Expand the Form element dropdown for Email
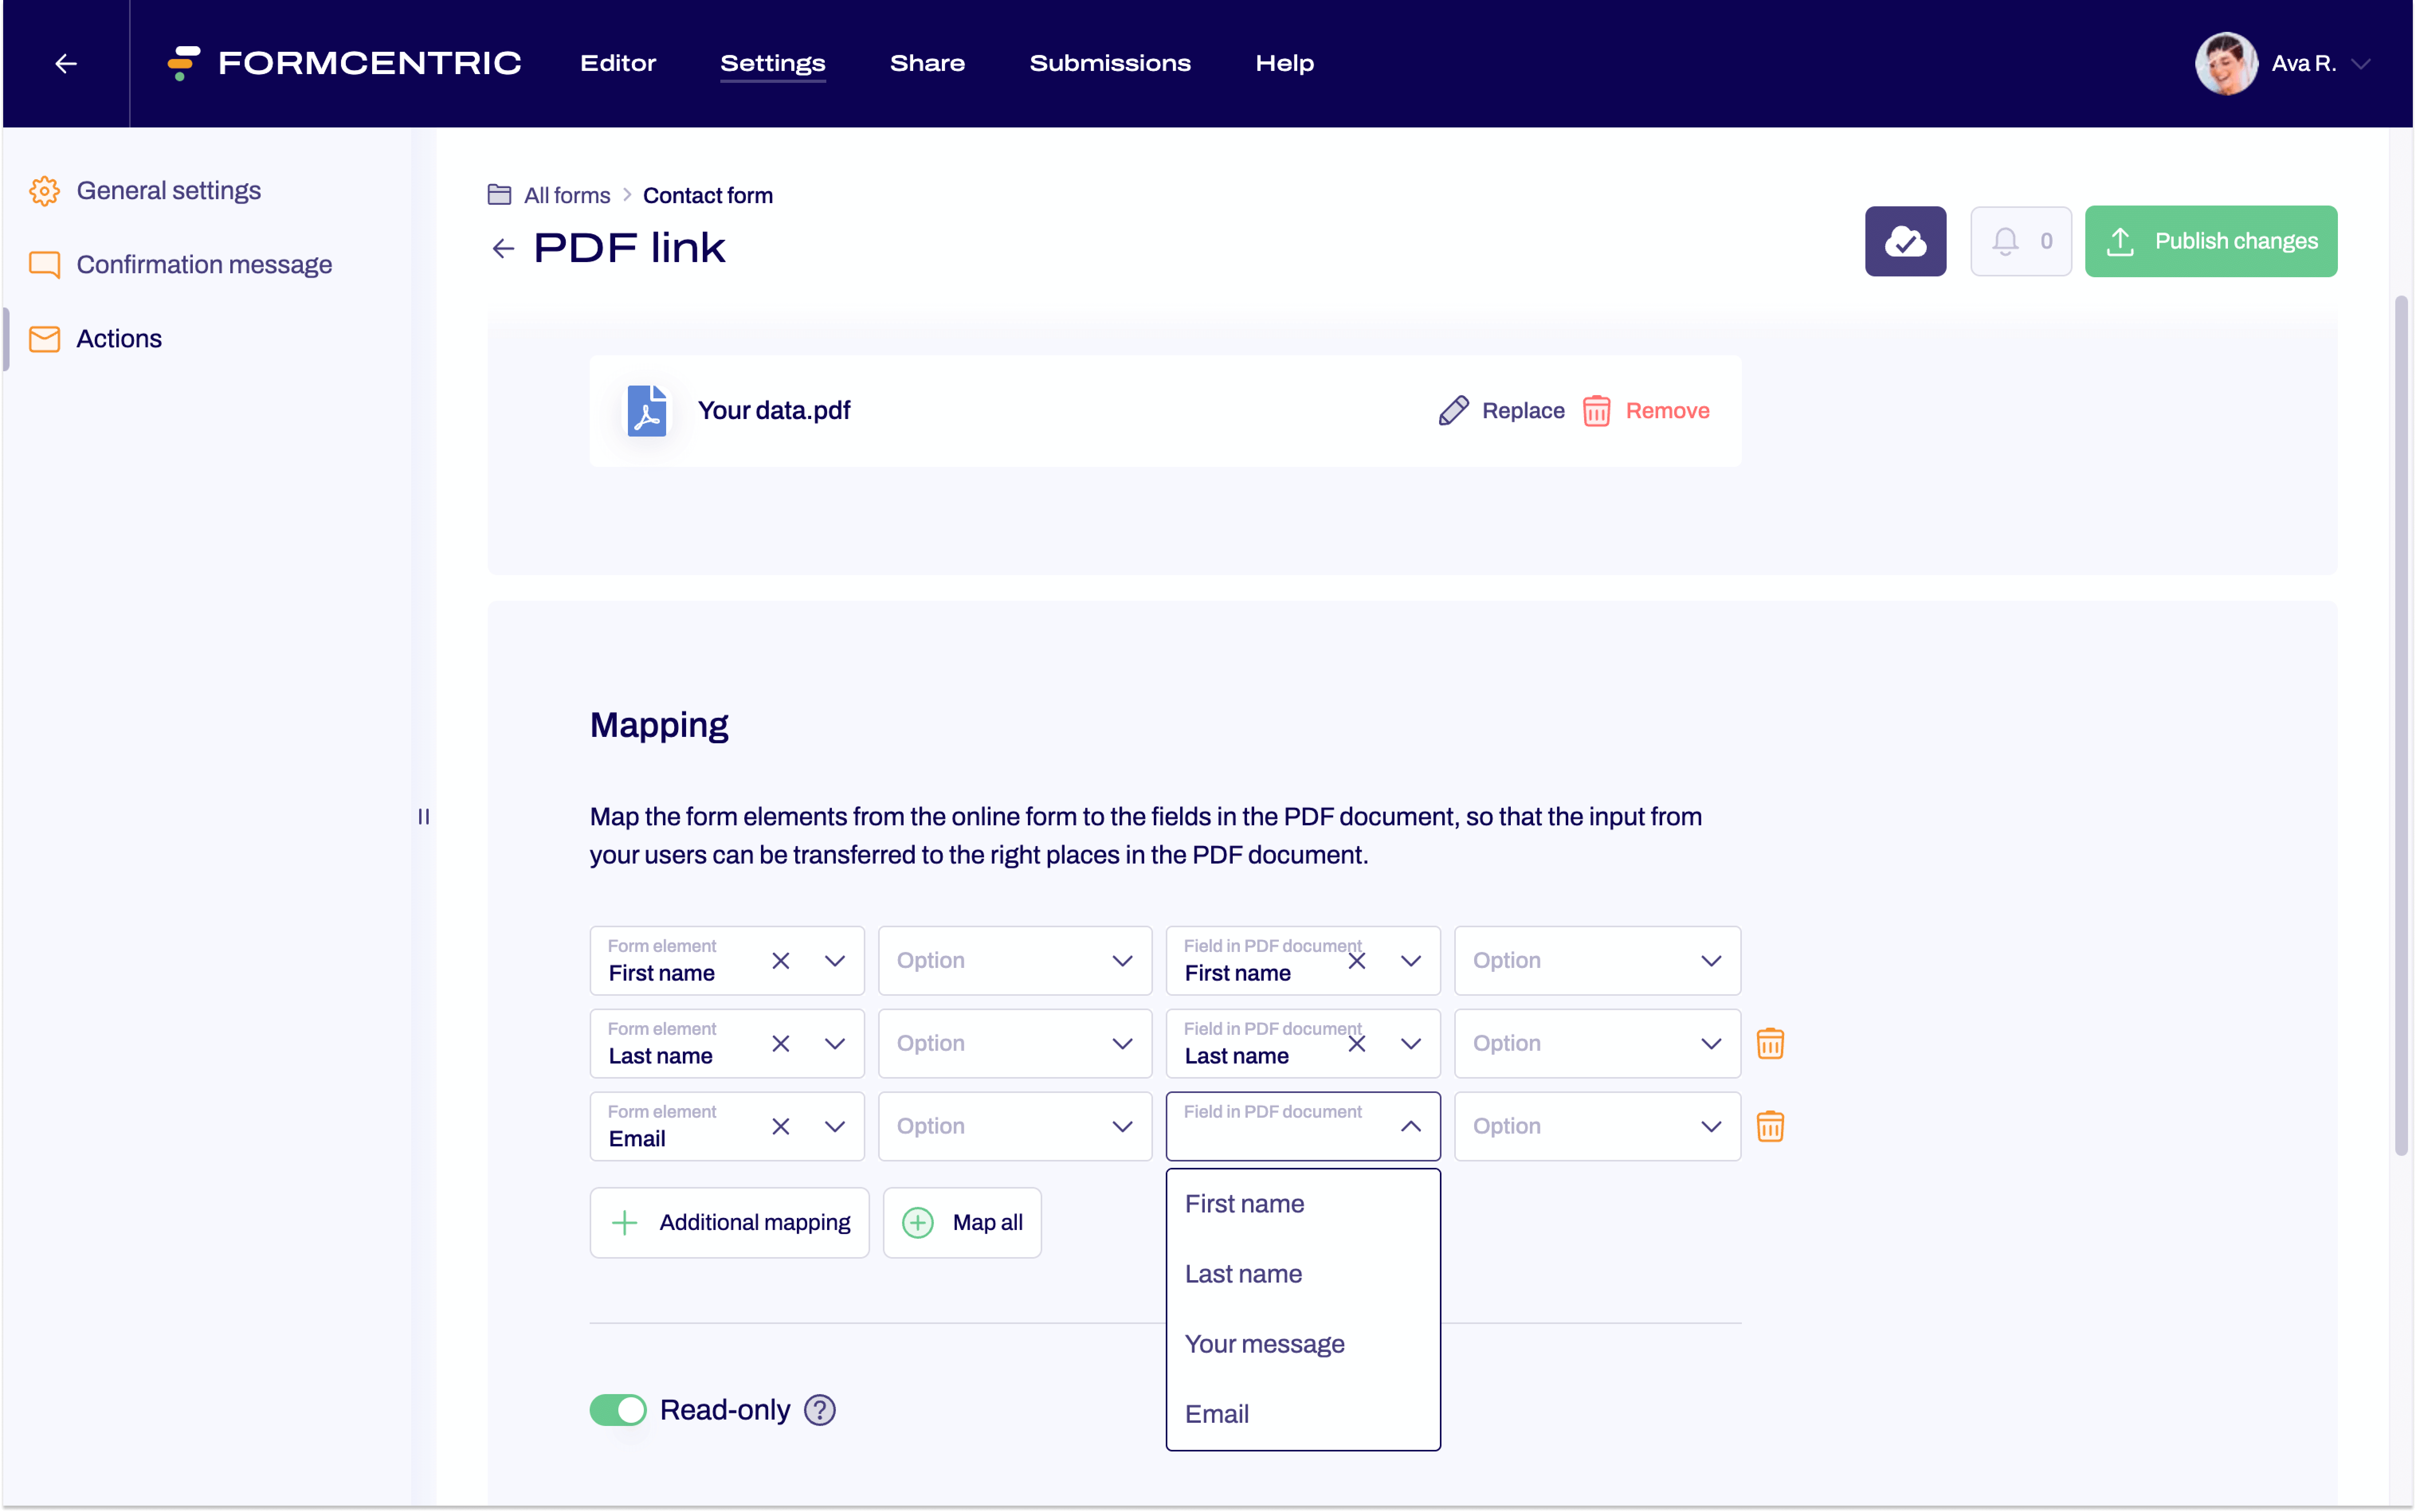This screenshot has width=2416, height=1512. (x=835, y=1126)
